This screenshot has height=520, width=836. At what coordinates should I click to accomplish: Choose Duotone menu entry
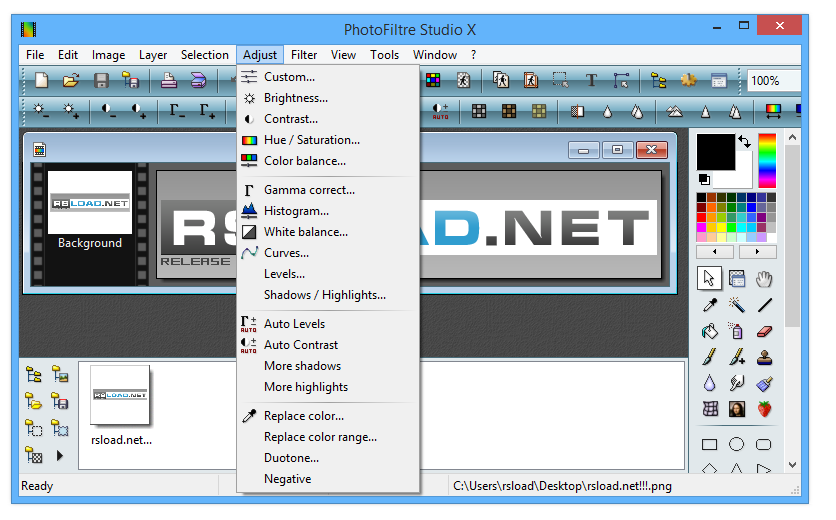tap(328, 458)
